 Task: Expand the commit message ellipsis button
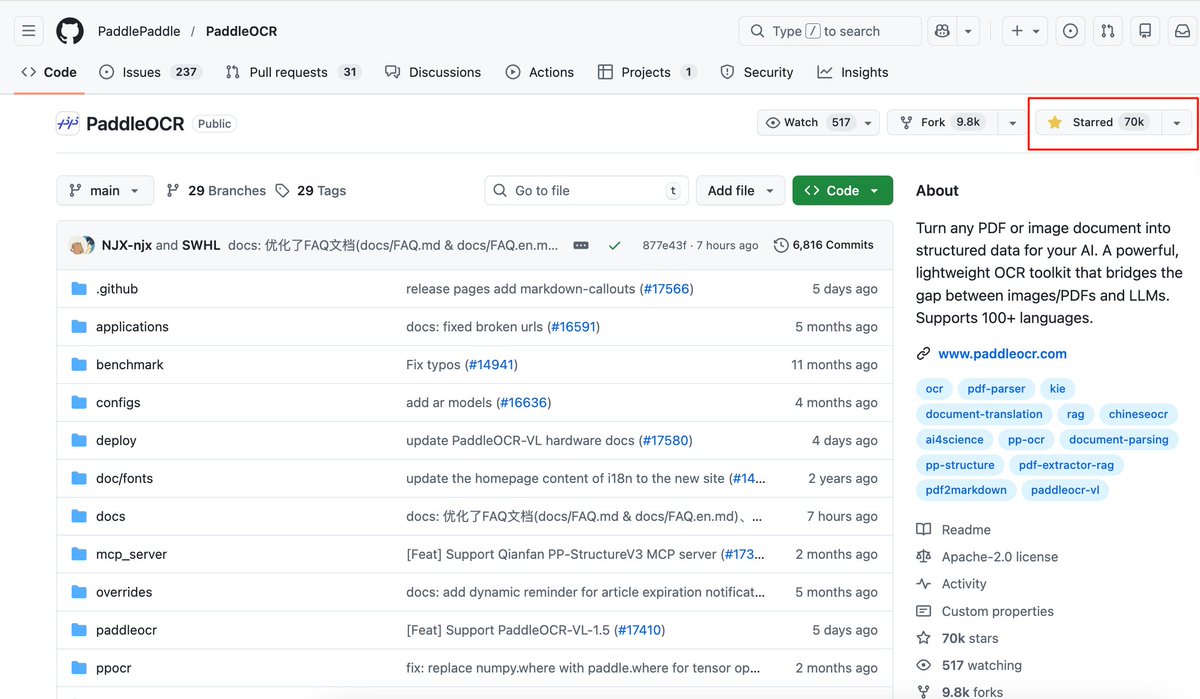pyautogui.click(x=580, y=245)
